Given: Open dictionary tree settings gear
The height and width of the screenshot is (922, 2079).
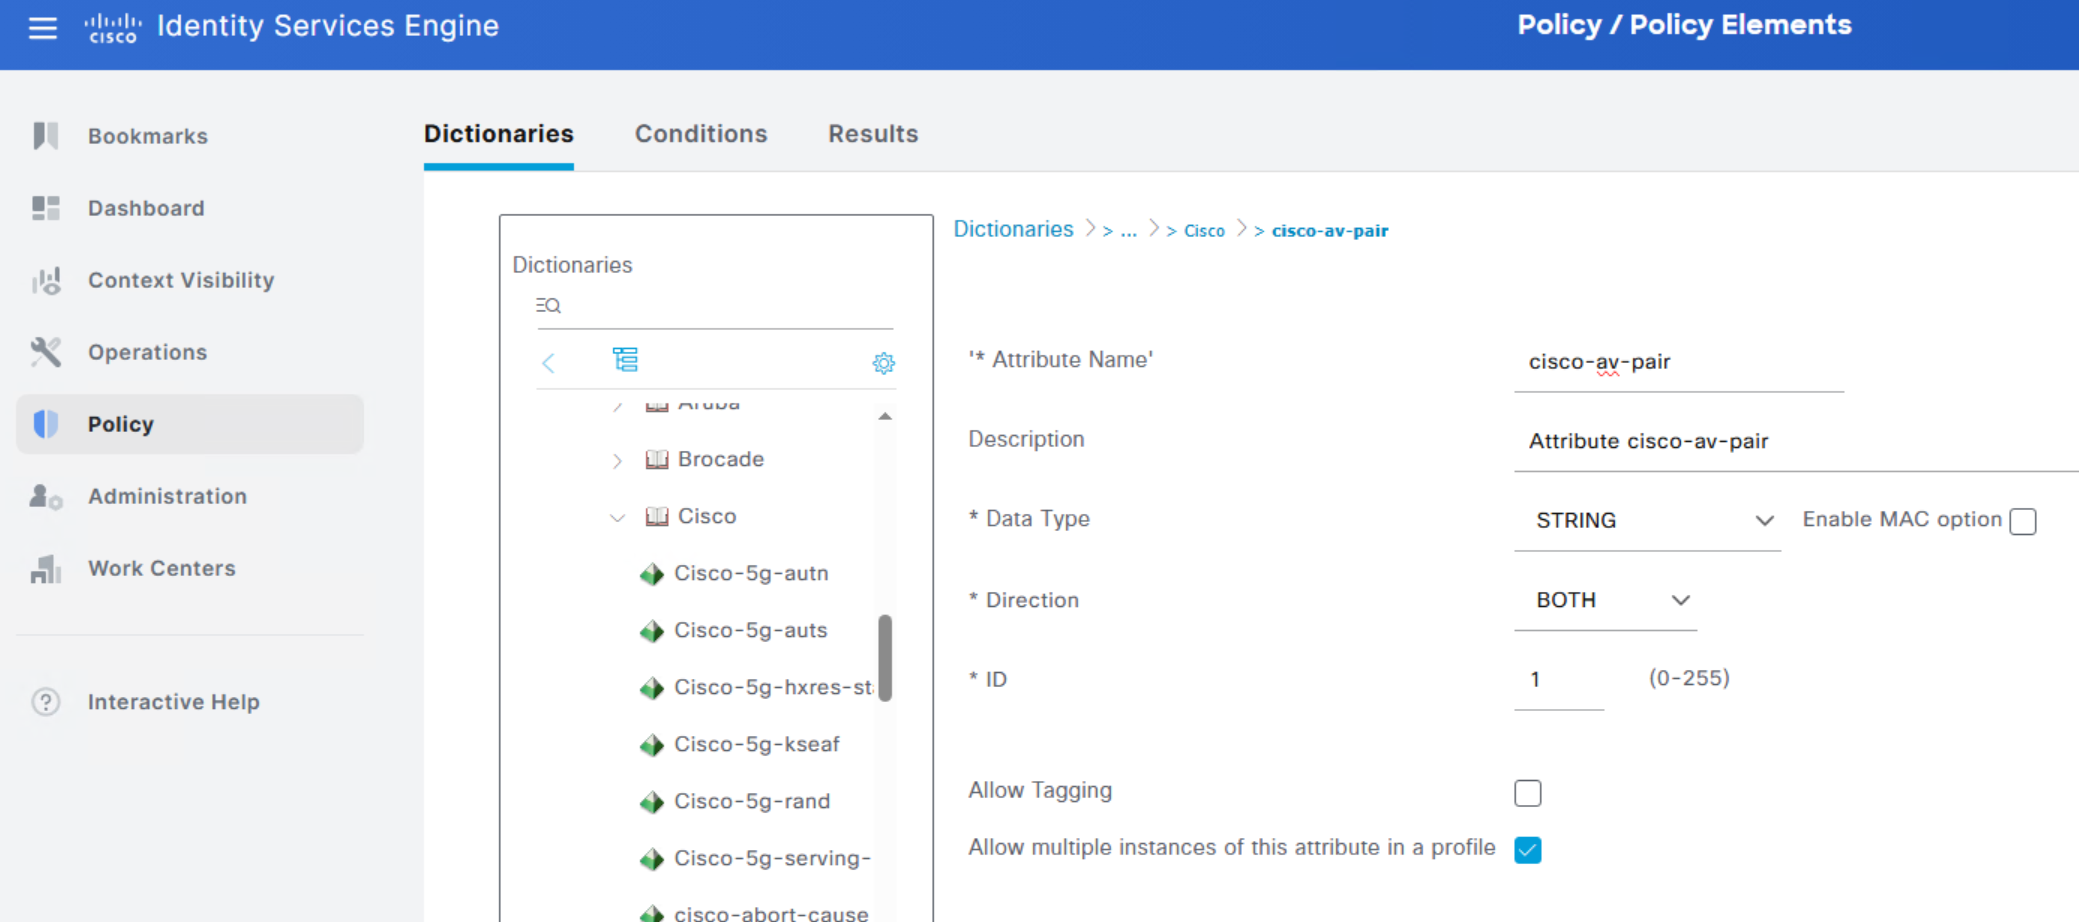Looking at the screenshot, I should (883, 362).
